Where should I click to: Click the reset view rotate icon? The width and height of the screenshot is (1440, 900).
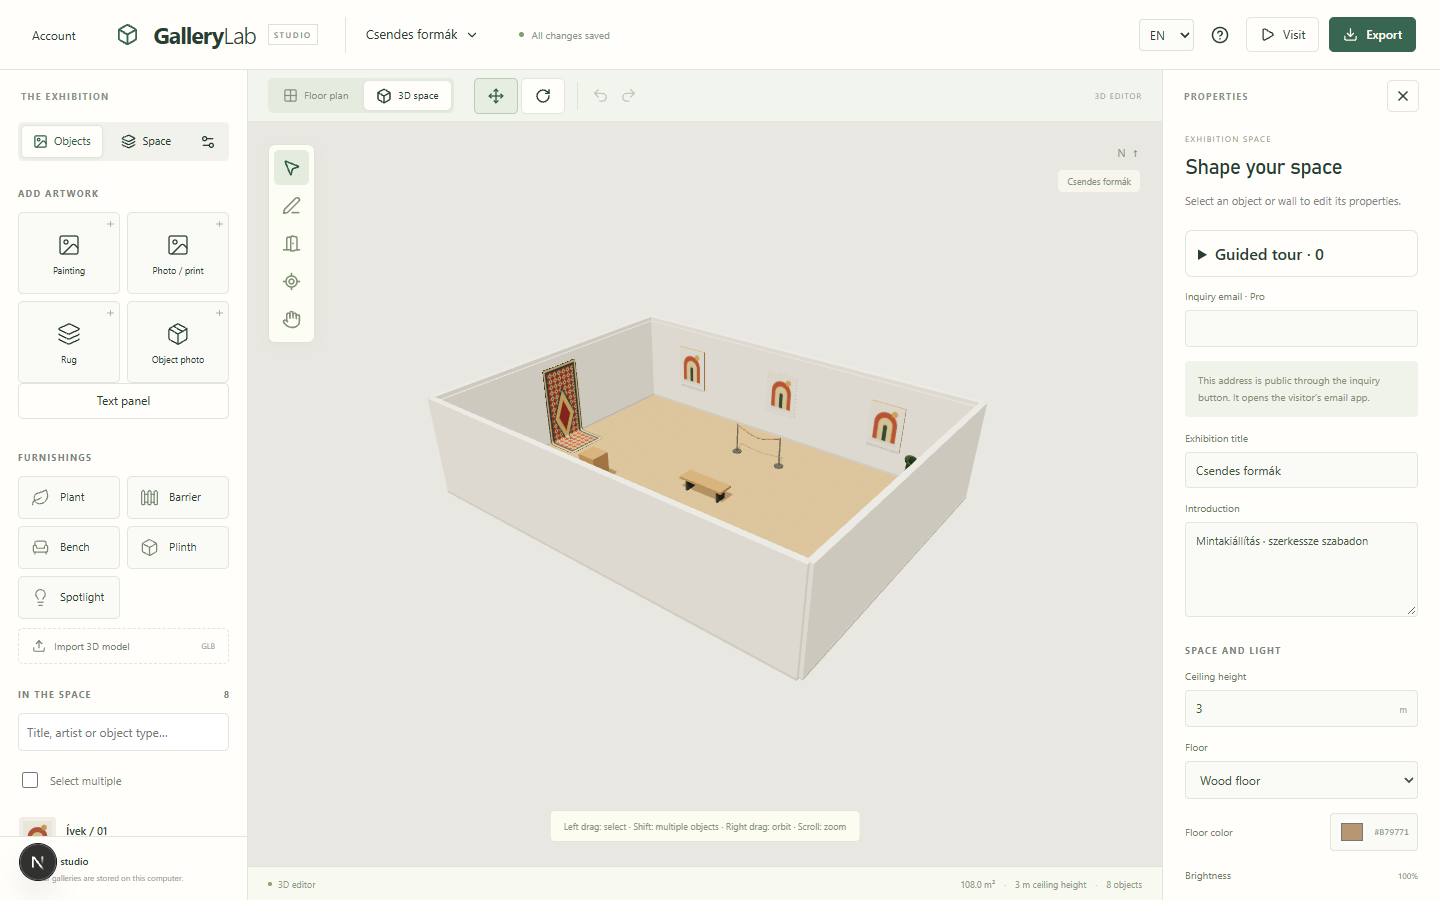tap(543, 96)
